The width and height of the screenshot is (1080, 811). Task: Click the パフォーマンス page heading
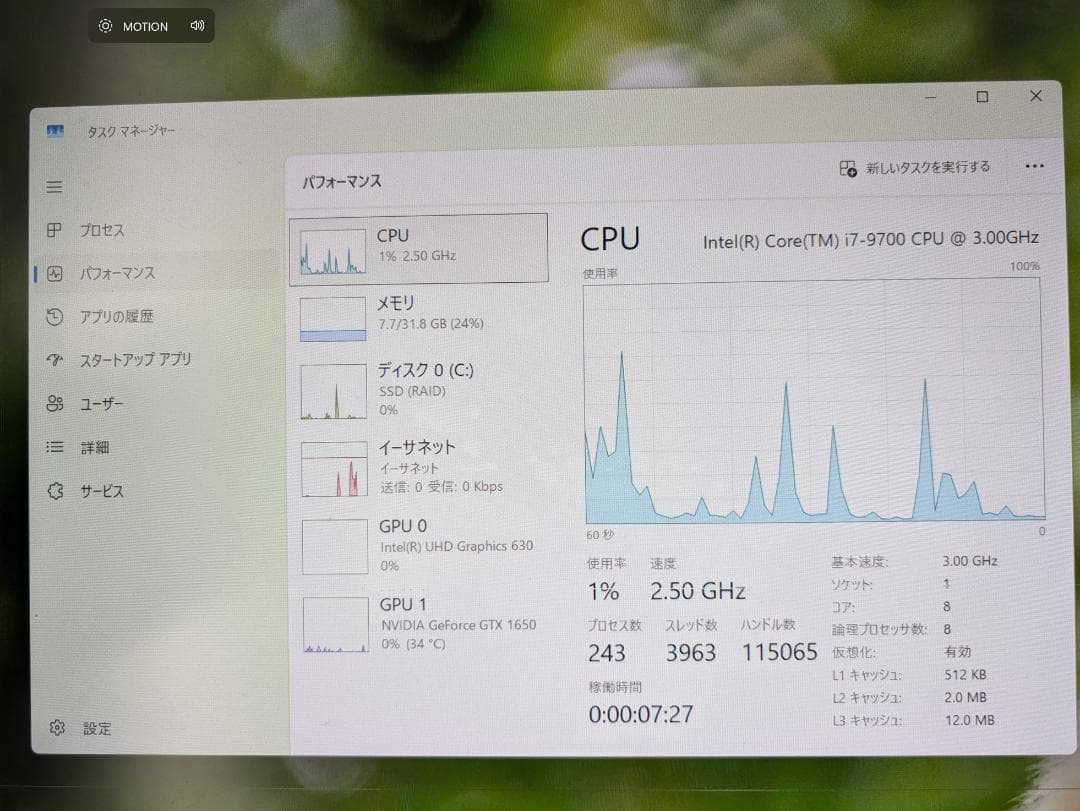(342, 181)
